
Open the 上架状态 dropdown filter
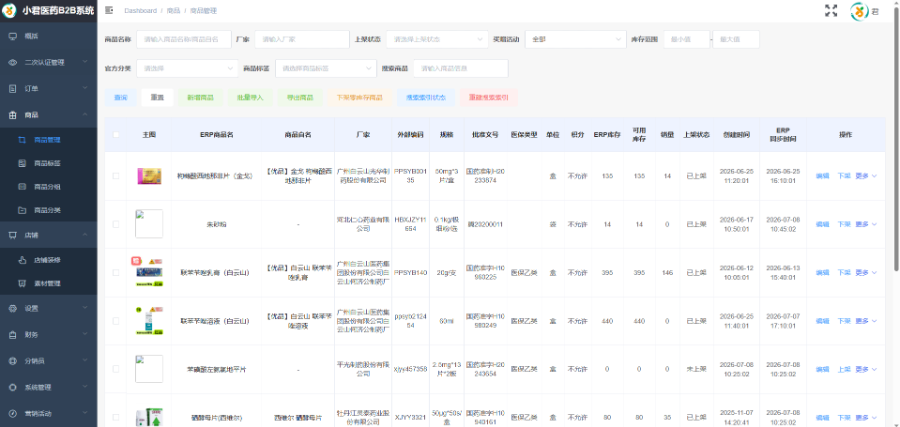[x=437, y=39]
